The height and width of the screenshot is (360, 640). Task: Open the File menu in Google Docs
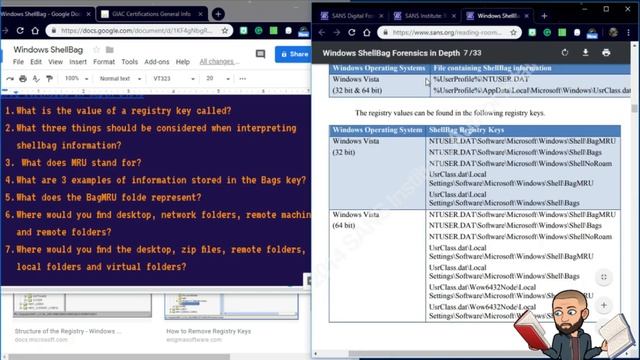[18, 62]
